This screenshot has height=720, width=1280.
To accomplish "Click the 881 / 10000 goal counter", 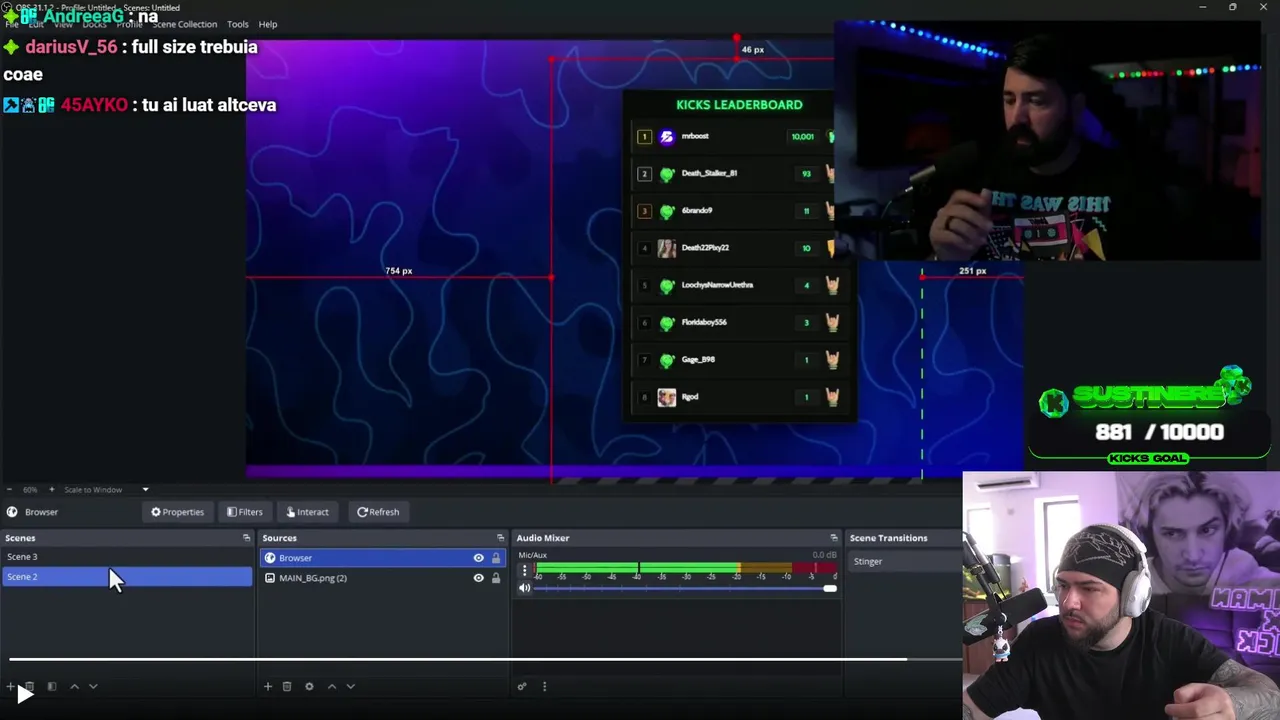I will pos(1159,432).
